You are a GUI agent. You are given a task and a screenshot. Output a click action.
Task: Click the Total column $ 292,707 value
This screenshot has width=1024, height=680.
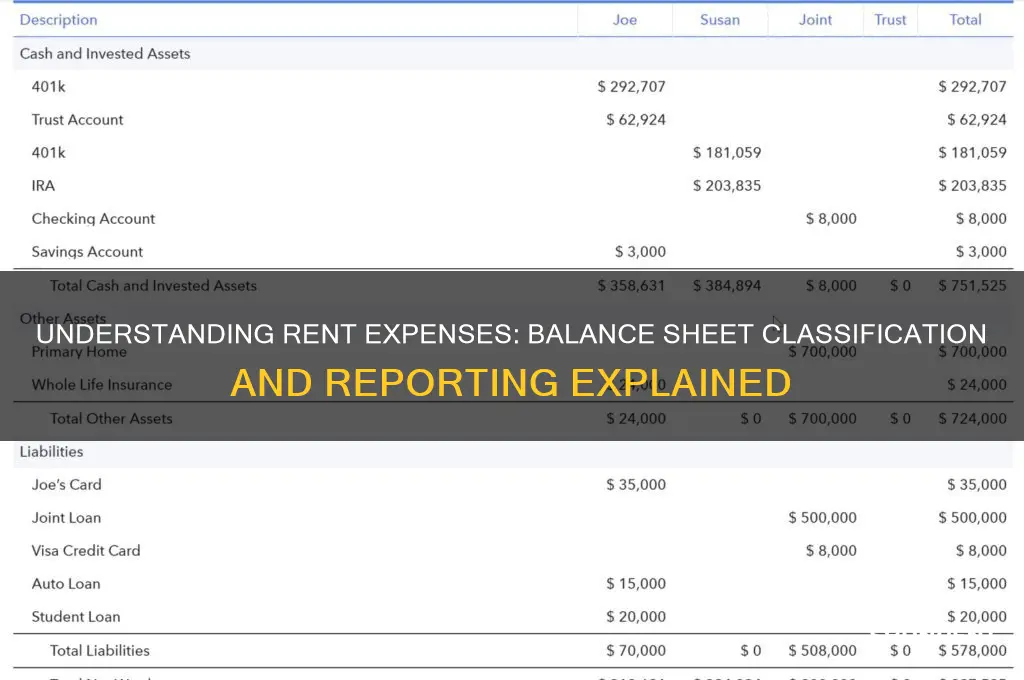pos(972,86)
